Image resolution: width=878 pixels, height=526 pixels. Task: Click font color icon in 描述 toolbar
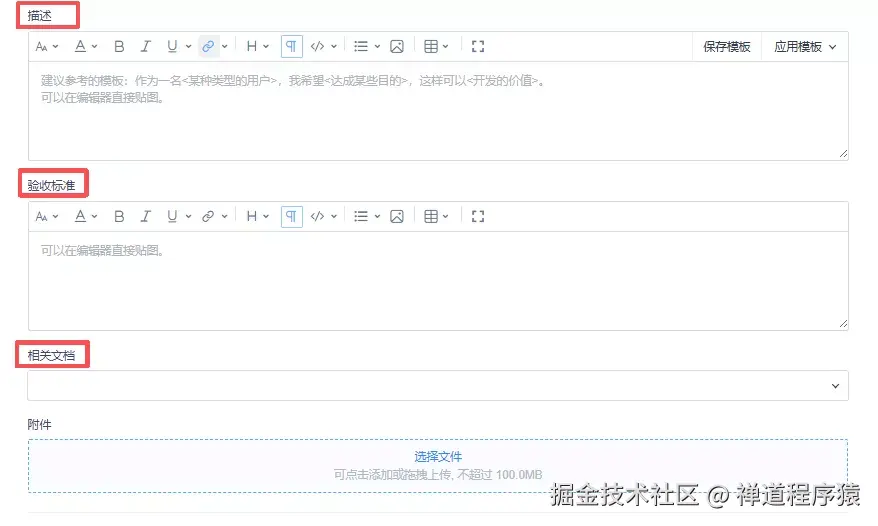(x=81, y=46)
